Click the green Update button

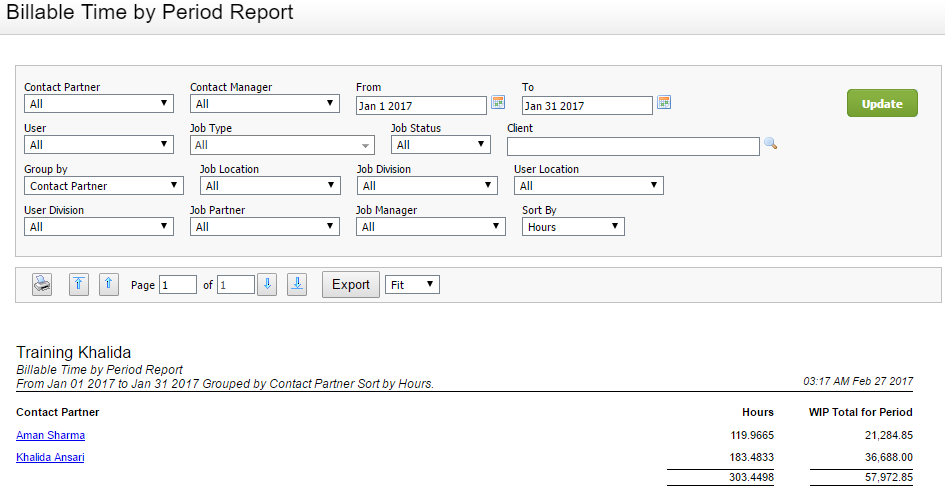pos(882,103)
